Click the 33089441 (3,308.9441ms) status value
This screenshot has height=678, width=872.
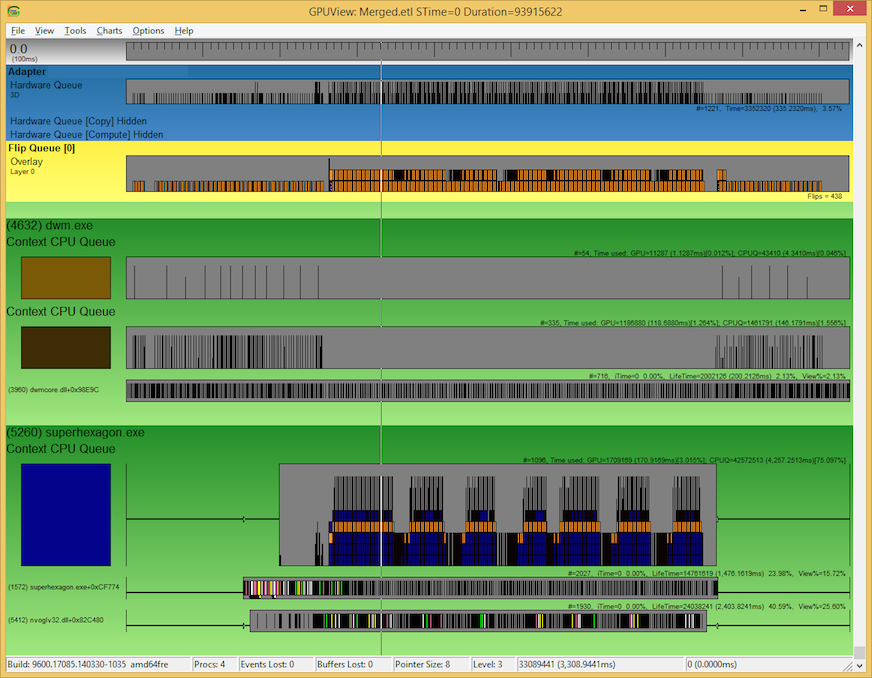(x=567, y=664)
